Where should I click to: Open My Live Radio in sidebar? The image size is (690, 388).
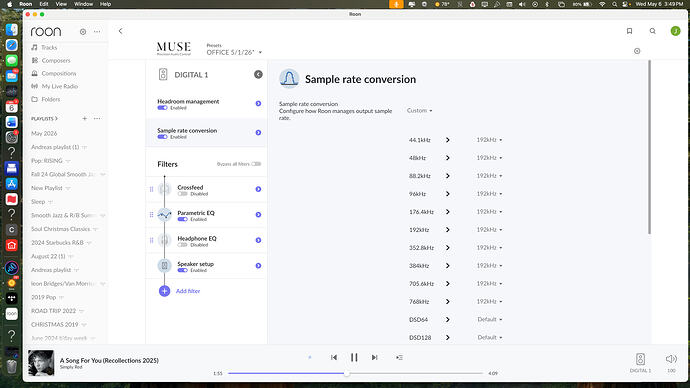click(x=59, y=86)
